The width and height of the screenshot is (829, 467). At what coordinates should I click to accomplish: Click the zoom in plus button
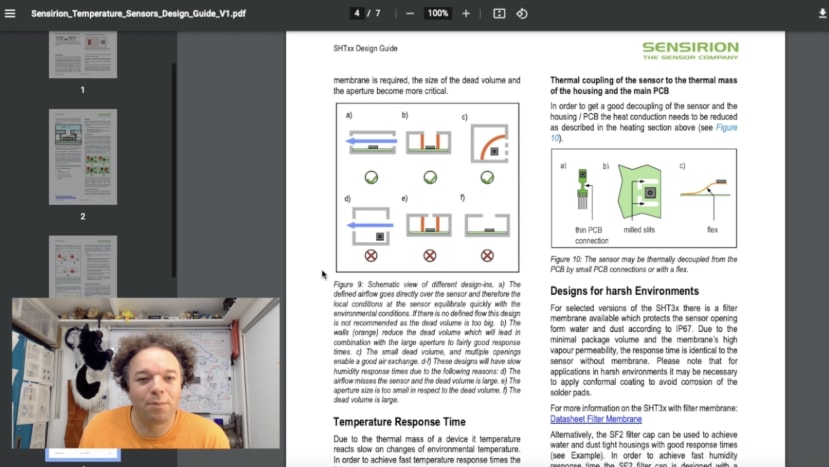point(466,13)
